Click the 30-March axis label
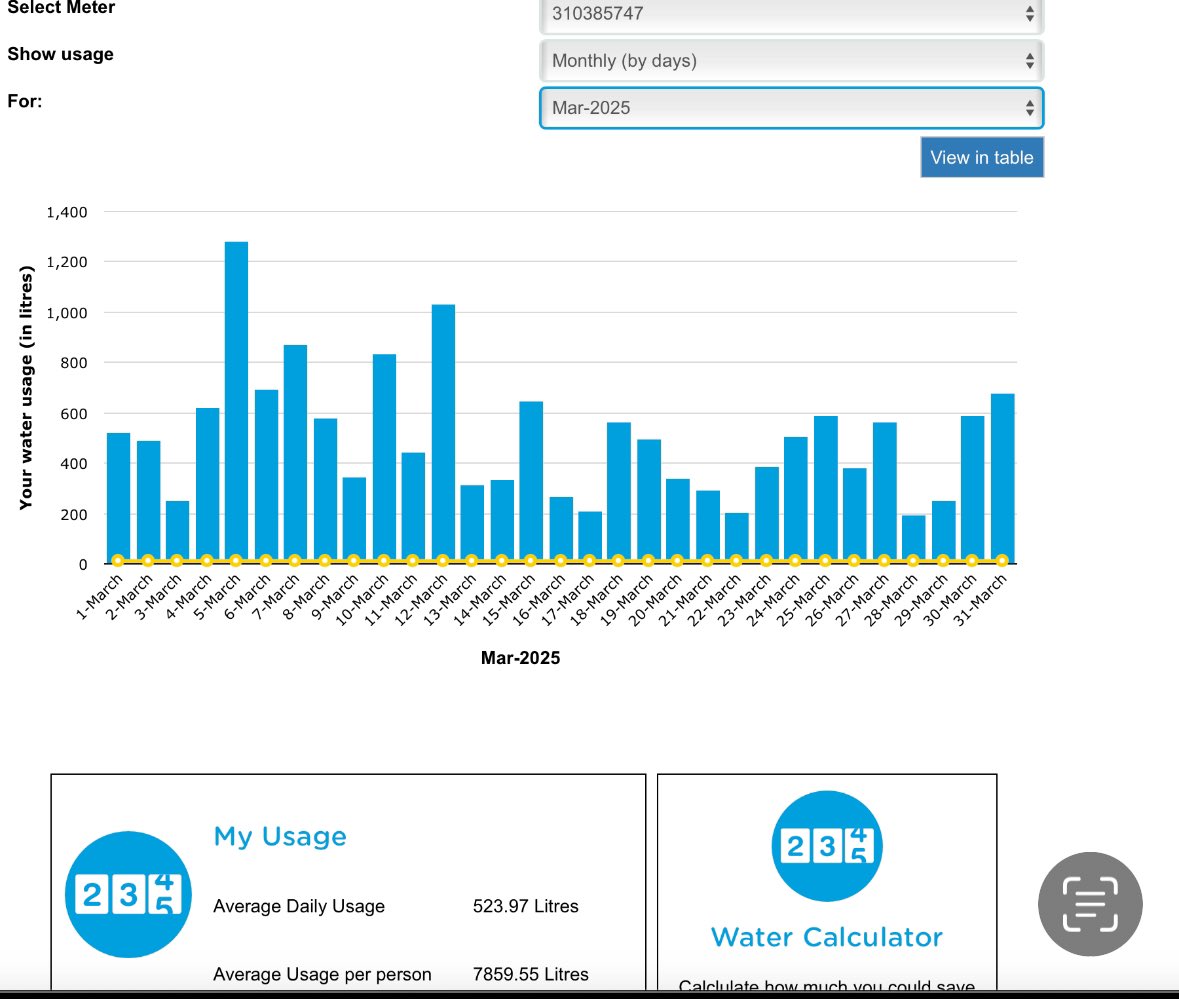Image resolution: width=1179 pixels, height=999 pixels. pyautogui.click(x=950, y=600)
